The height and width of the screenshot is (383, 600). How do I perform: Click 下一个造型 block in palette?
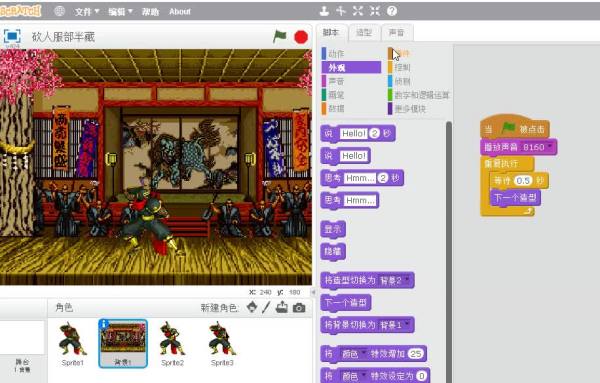[x=346, y=303]
